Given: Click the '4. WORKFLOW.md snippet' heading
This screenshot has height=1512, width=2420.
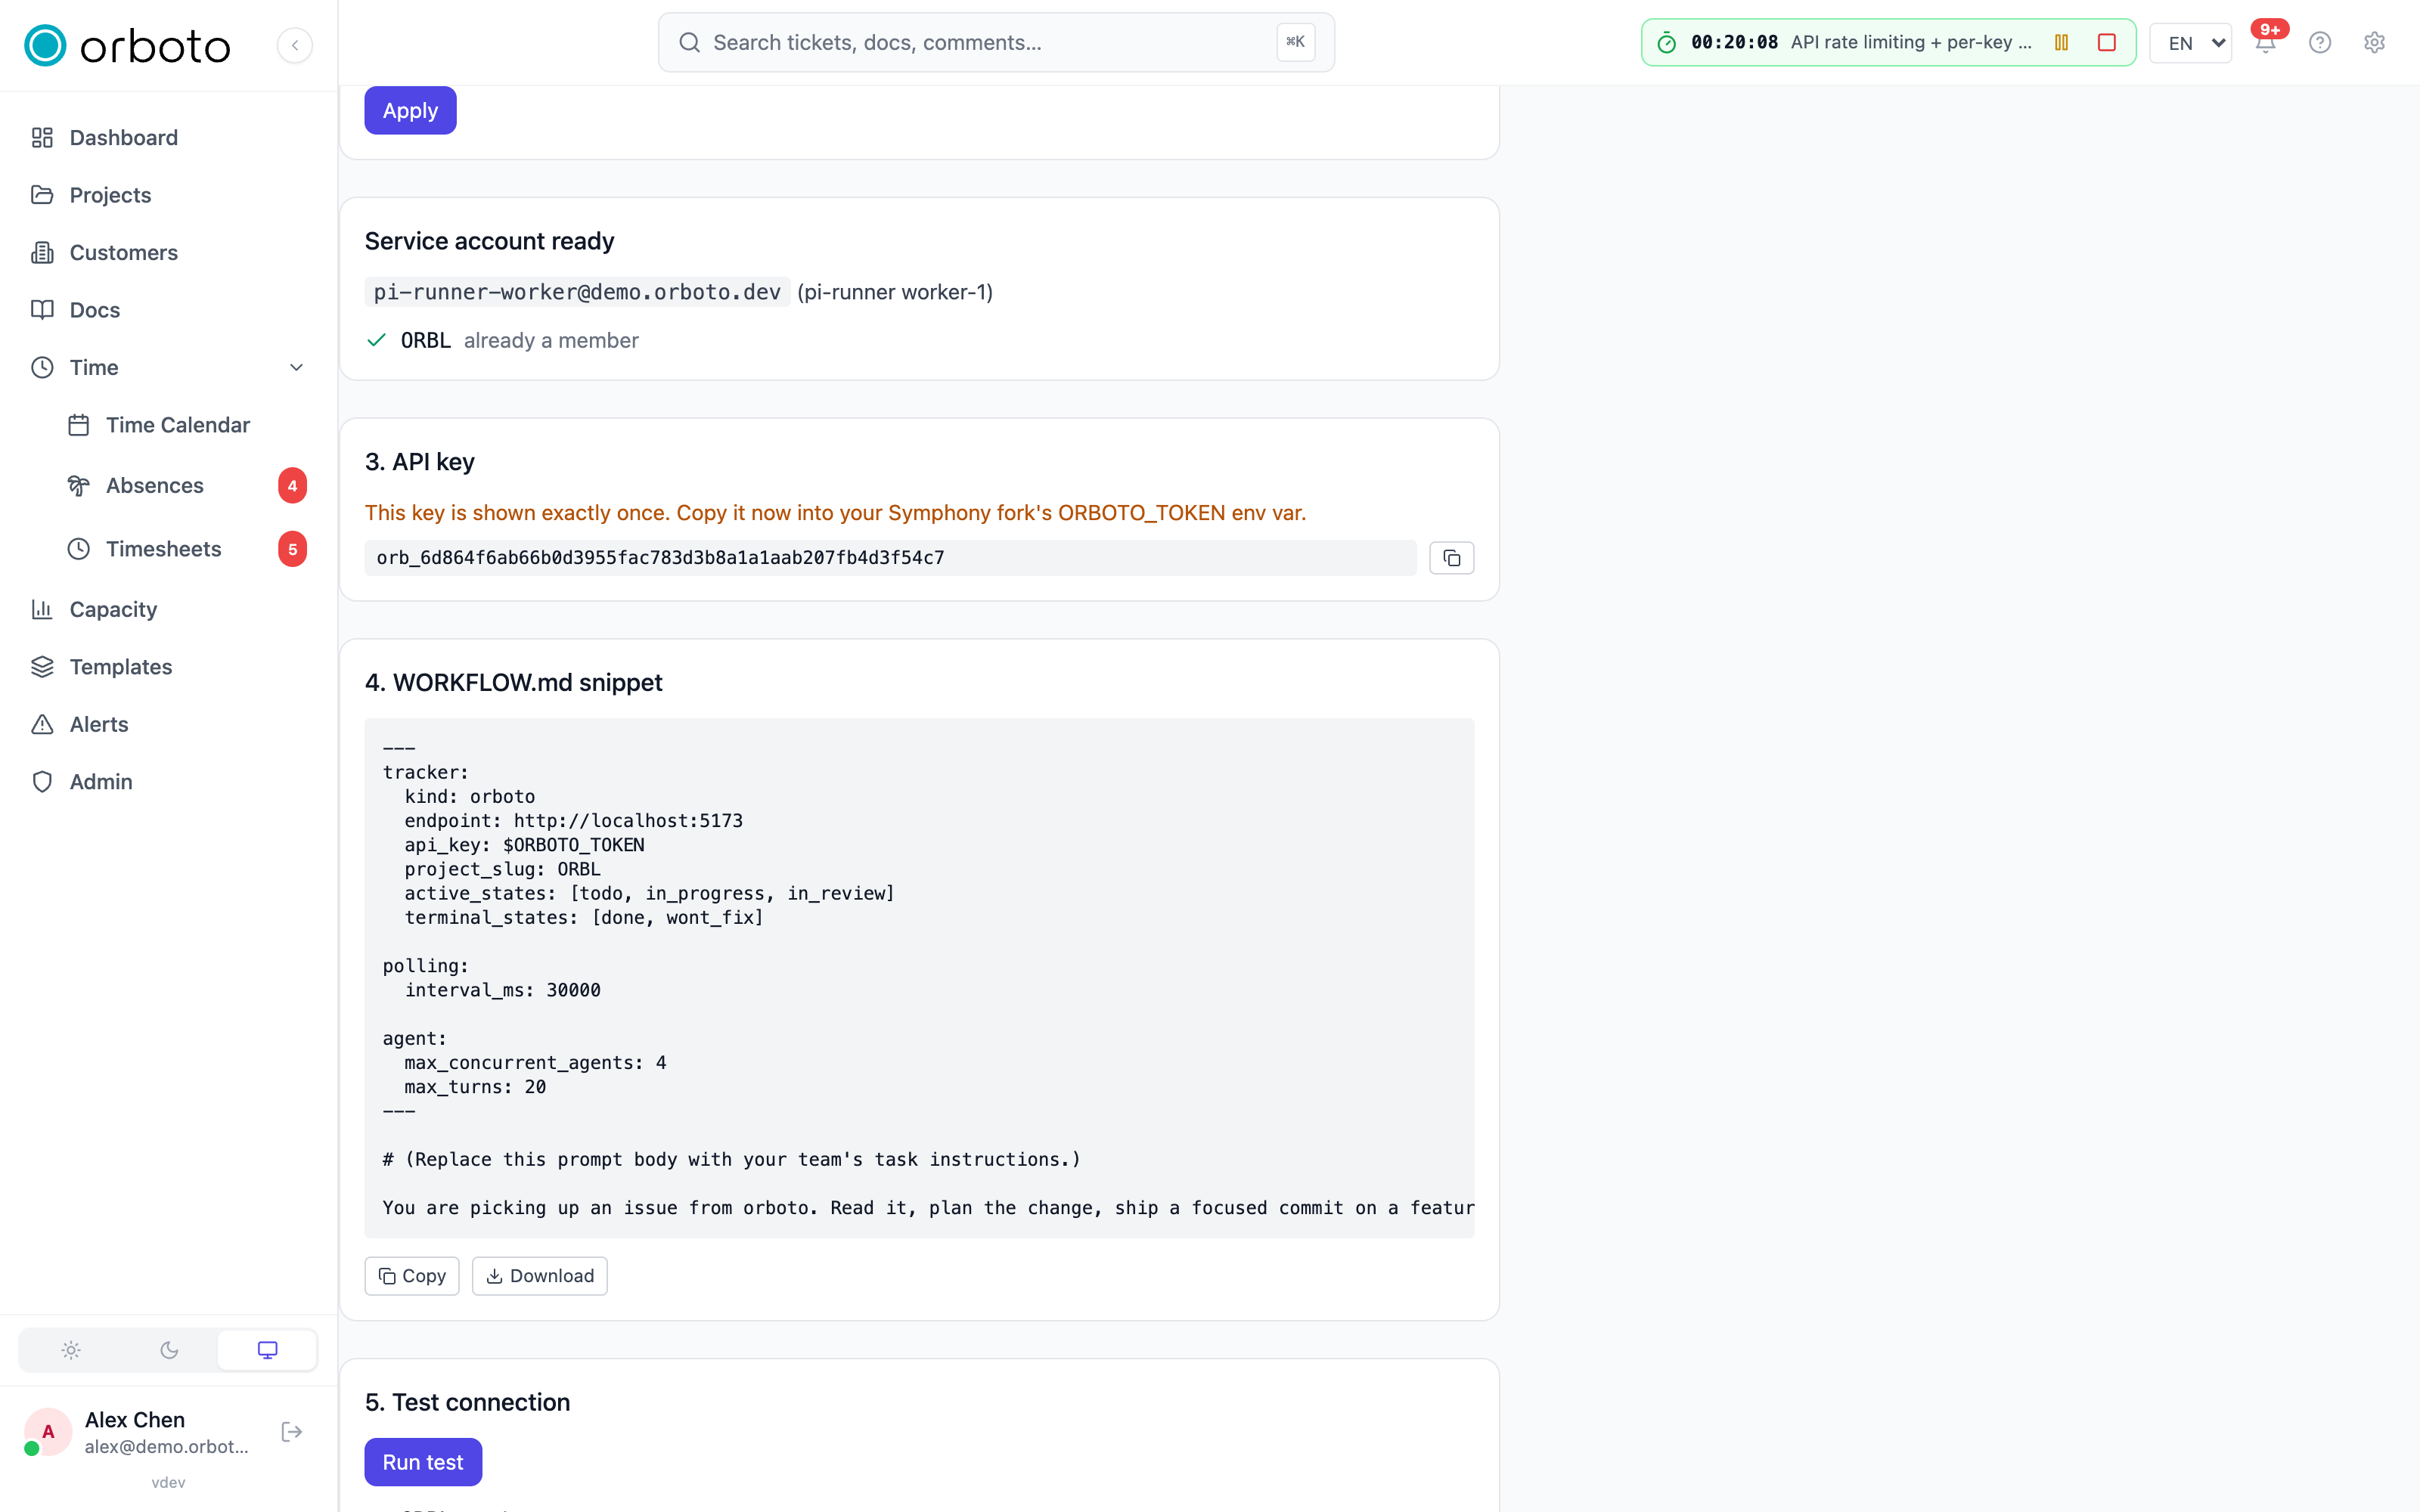Looking at the screenshot, I should click(x=514, y=683).
